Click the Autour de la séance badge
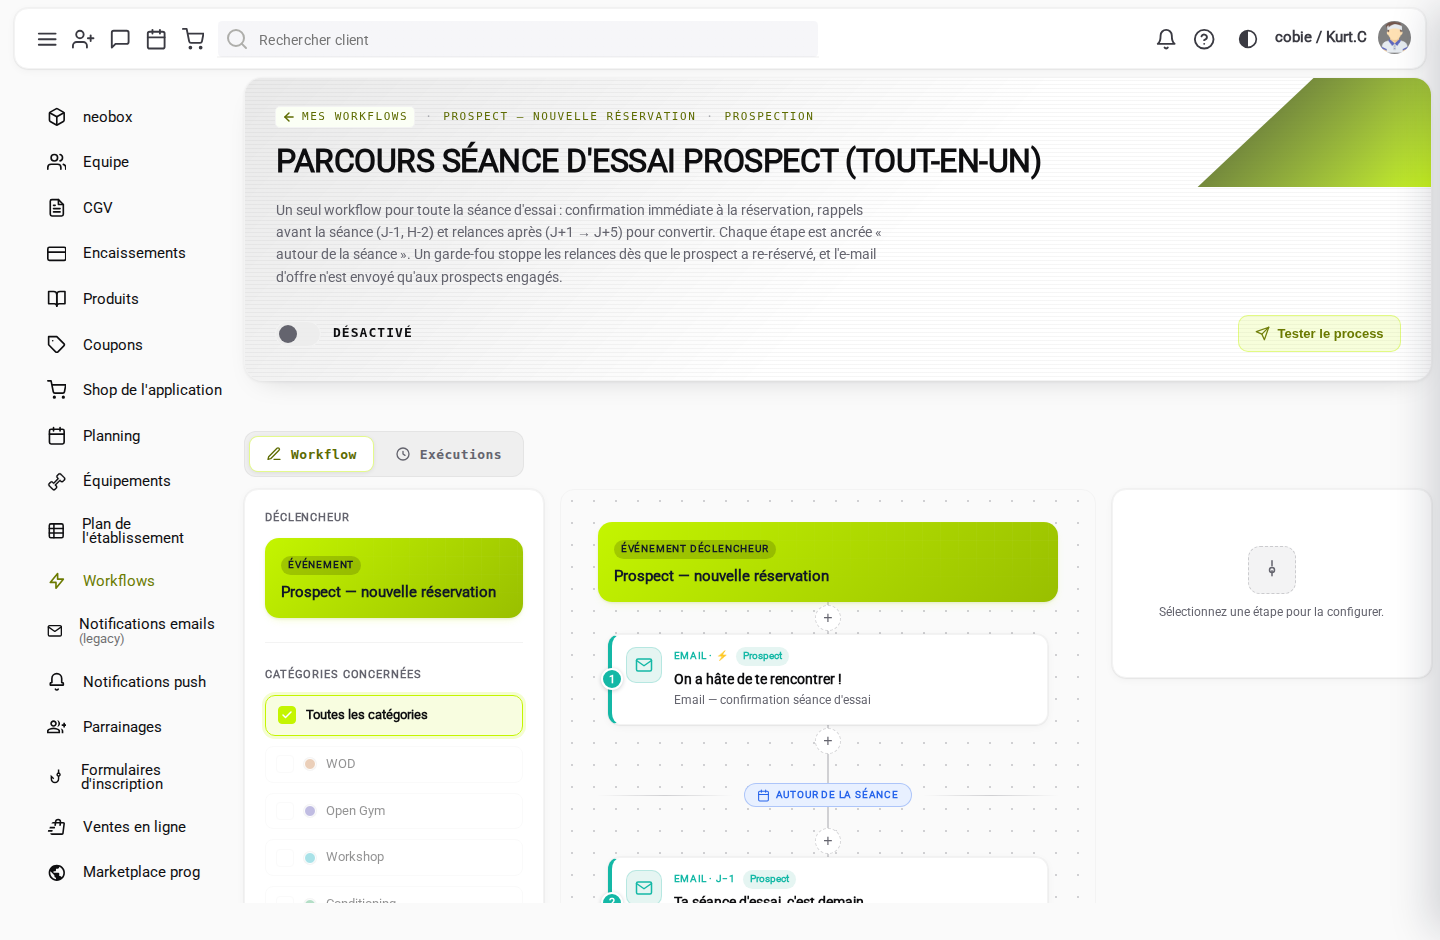This screenshot has width=1440, height=940. 828,795
